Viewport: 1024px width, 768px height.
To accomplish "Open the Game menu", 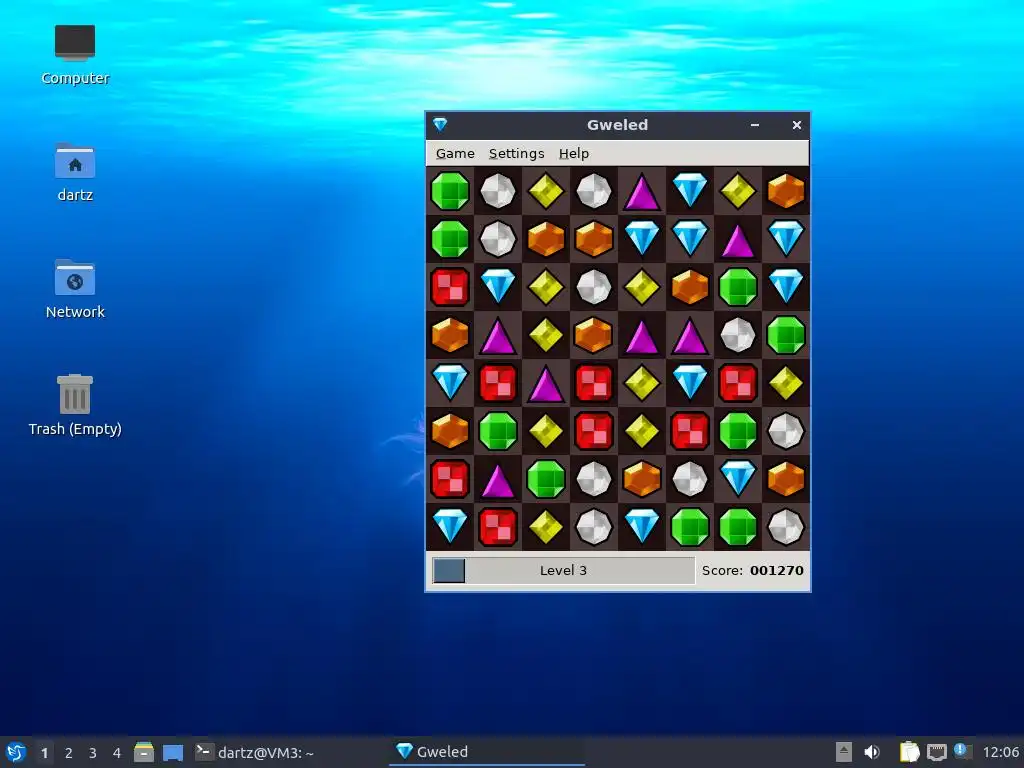I will coord(455,153).
